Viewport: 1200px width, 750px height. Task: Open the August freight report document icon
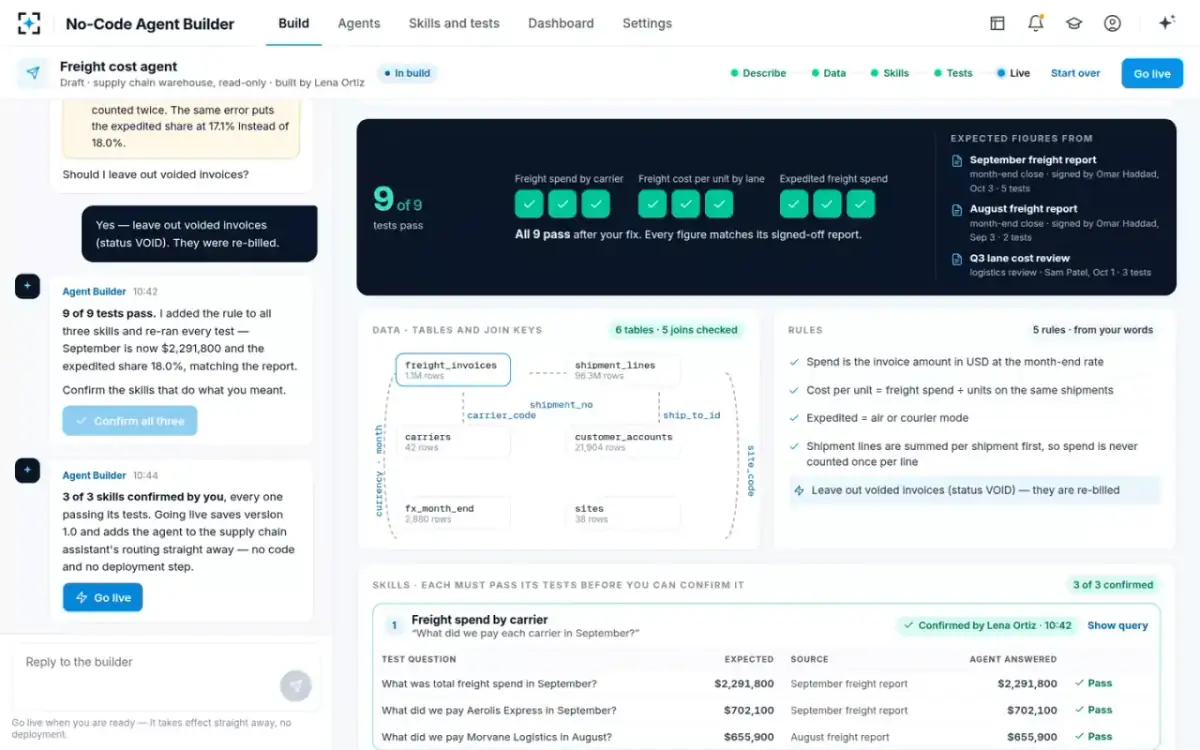tap(958, 209)
